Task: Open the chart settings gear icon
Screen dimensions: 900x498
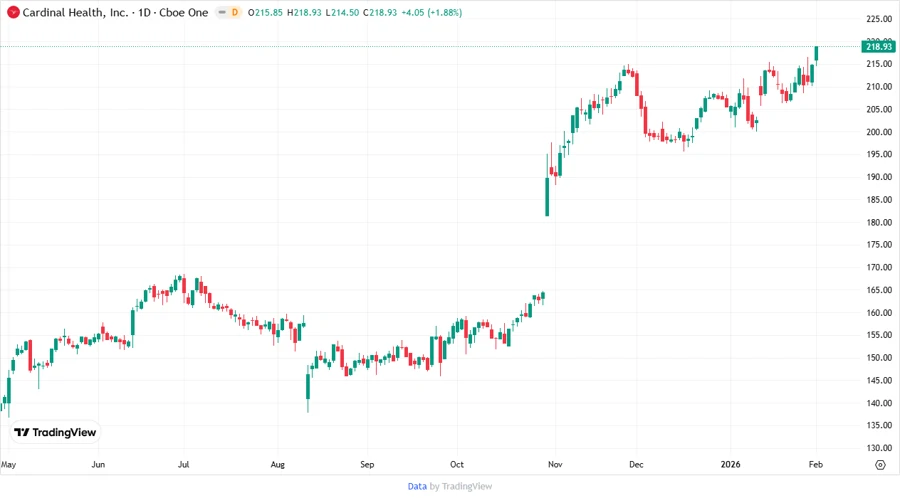Action: coord(880,465)
